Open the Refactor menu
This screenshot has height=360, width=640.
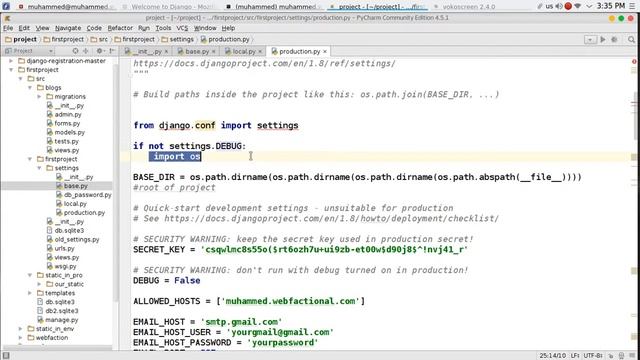[120, 28]
